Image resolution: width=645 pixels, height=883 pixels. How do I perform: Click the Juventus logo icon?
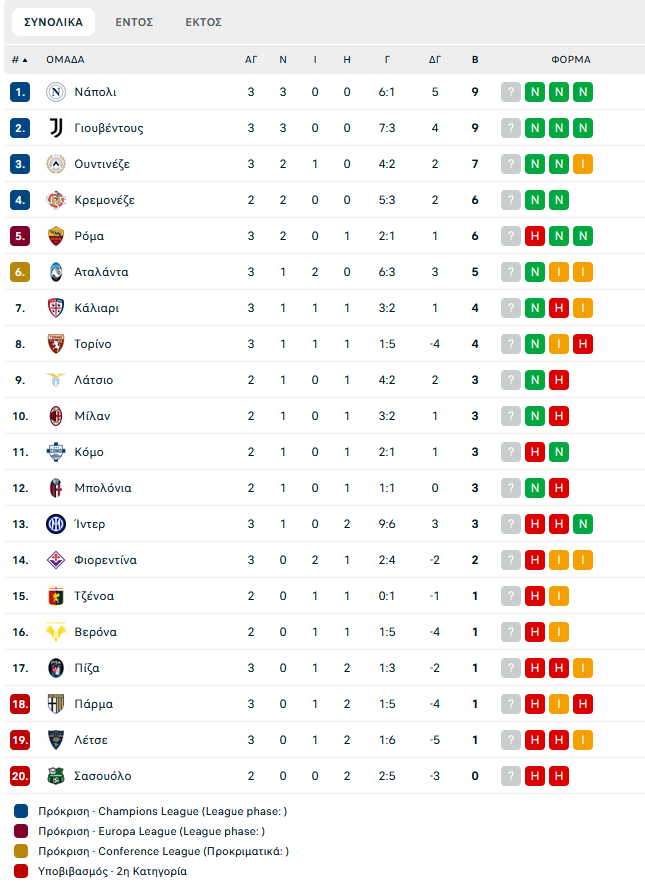coord(56,128)
